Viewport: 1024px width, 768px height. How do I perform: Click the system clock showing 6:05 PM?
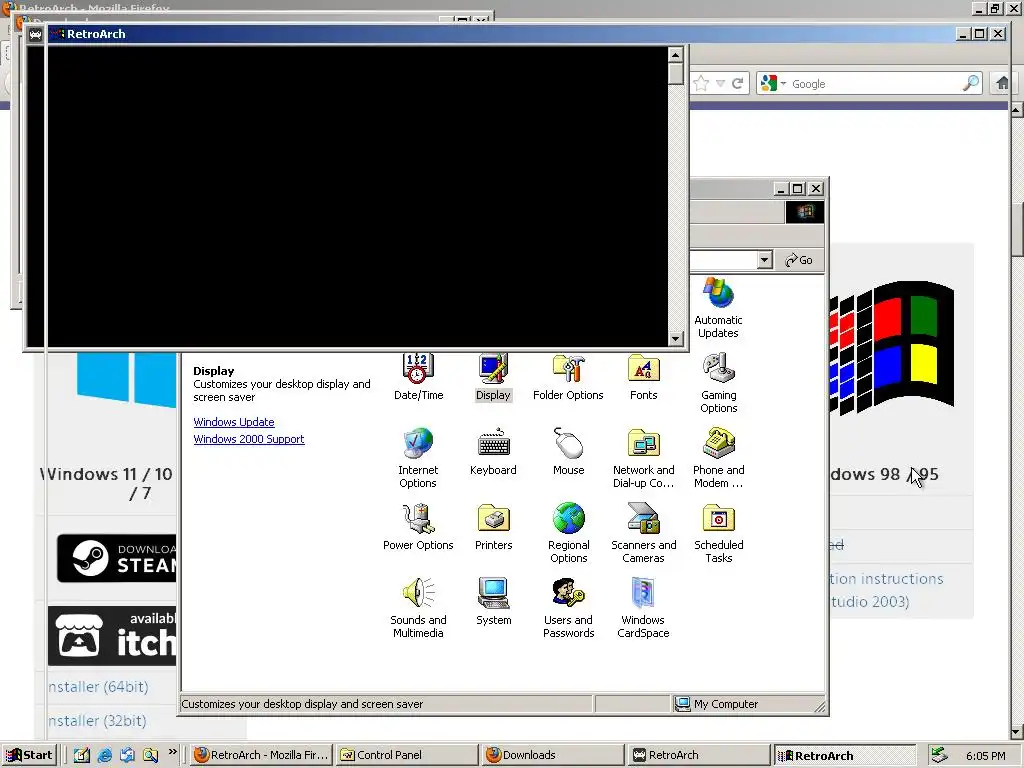(985, 756)
